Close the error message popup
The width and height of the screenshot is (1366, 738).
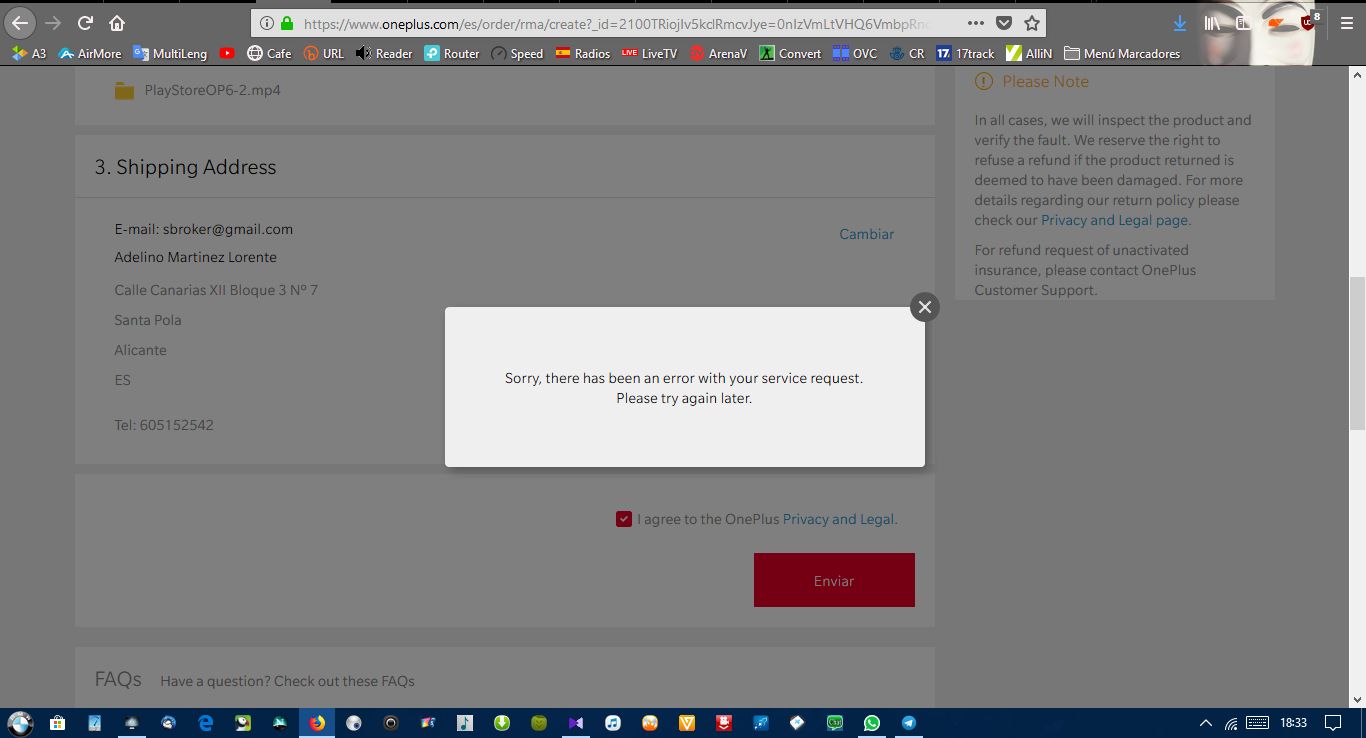click(925, 307)
